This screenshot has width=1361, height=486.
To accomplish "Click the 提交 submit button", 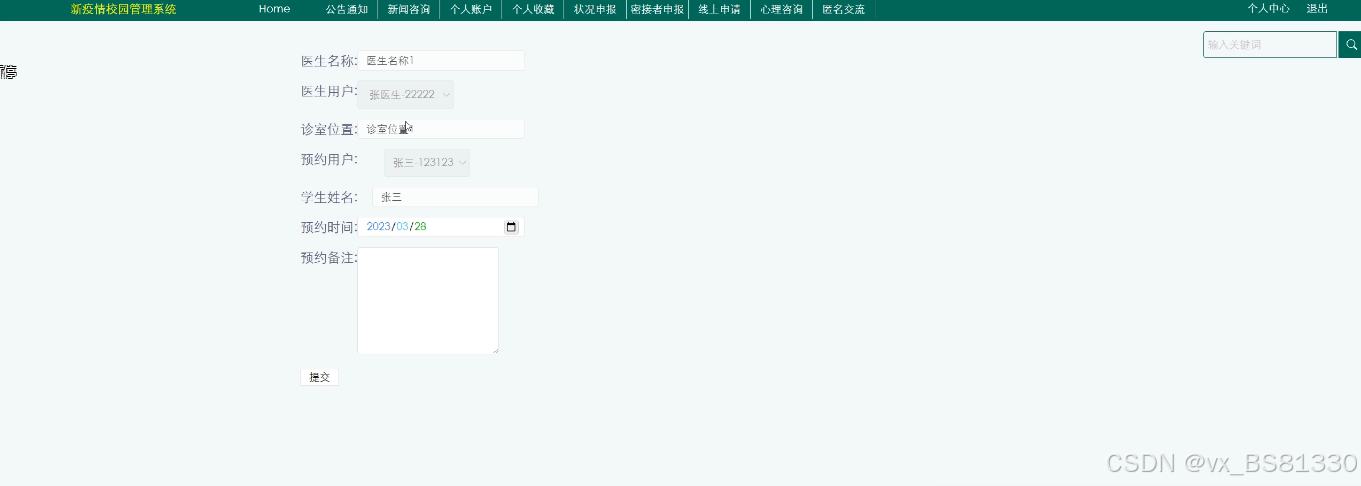I will (x=319, y=377).
